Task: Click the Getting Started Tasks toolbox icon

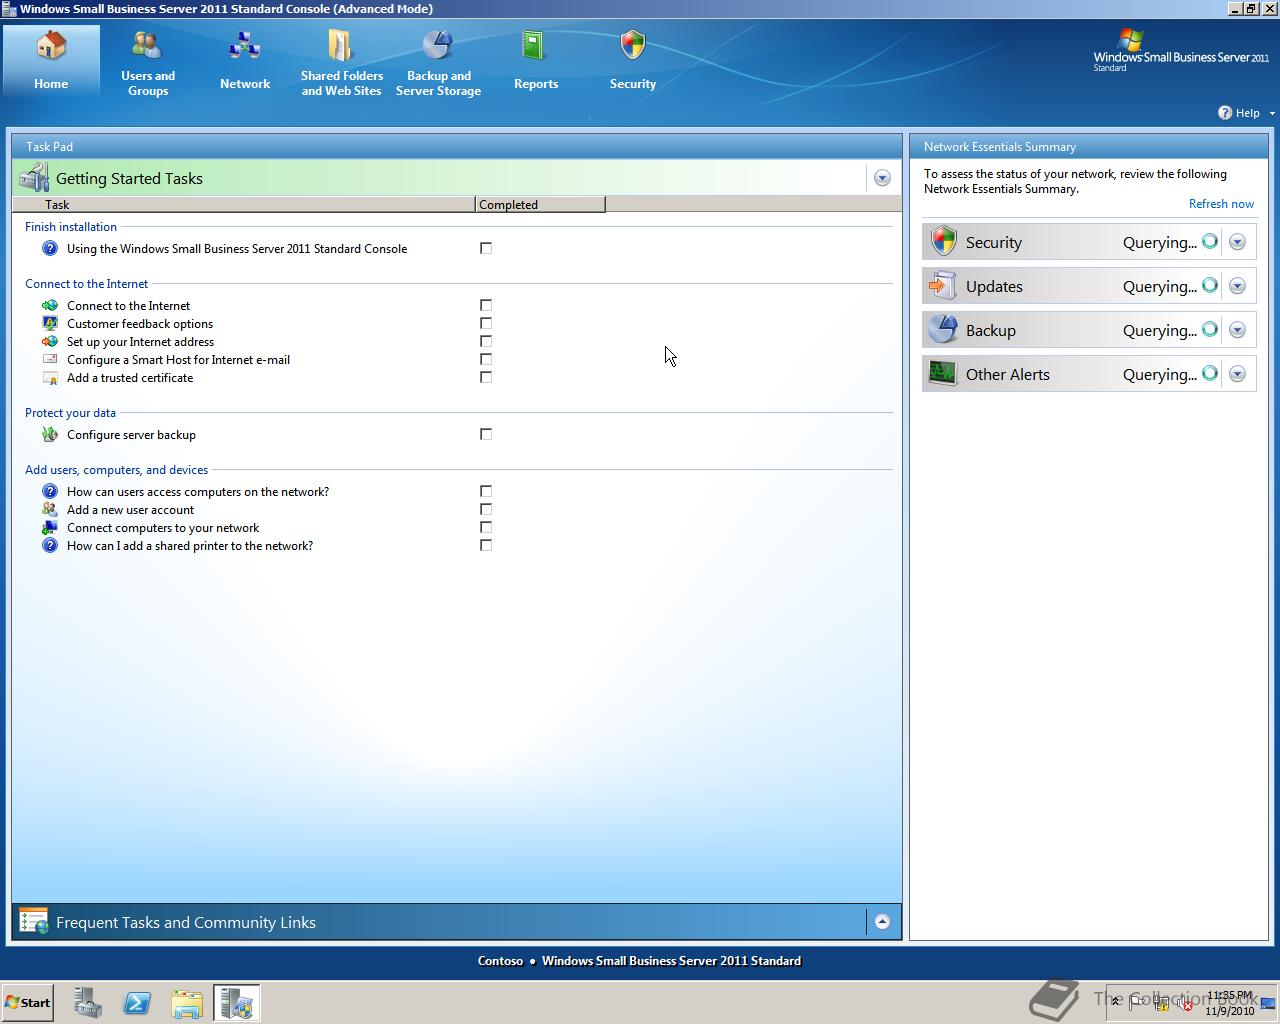Action: (34, 178)
